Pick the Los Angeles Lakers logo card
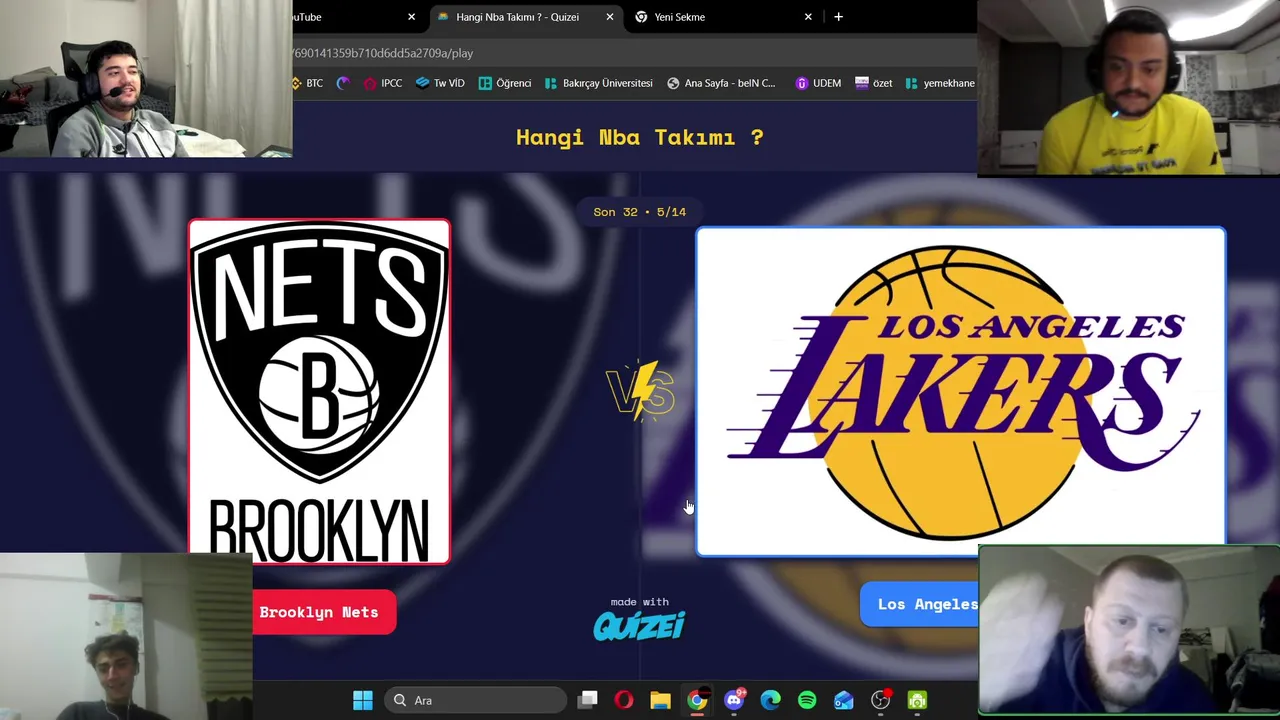1280x720 pixels. 960,390
